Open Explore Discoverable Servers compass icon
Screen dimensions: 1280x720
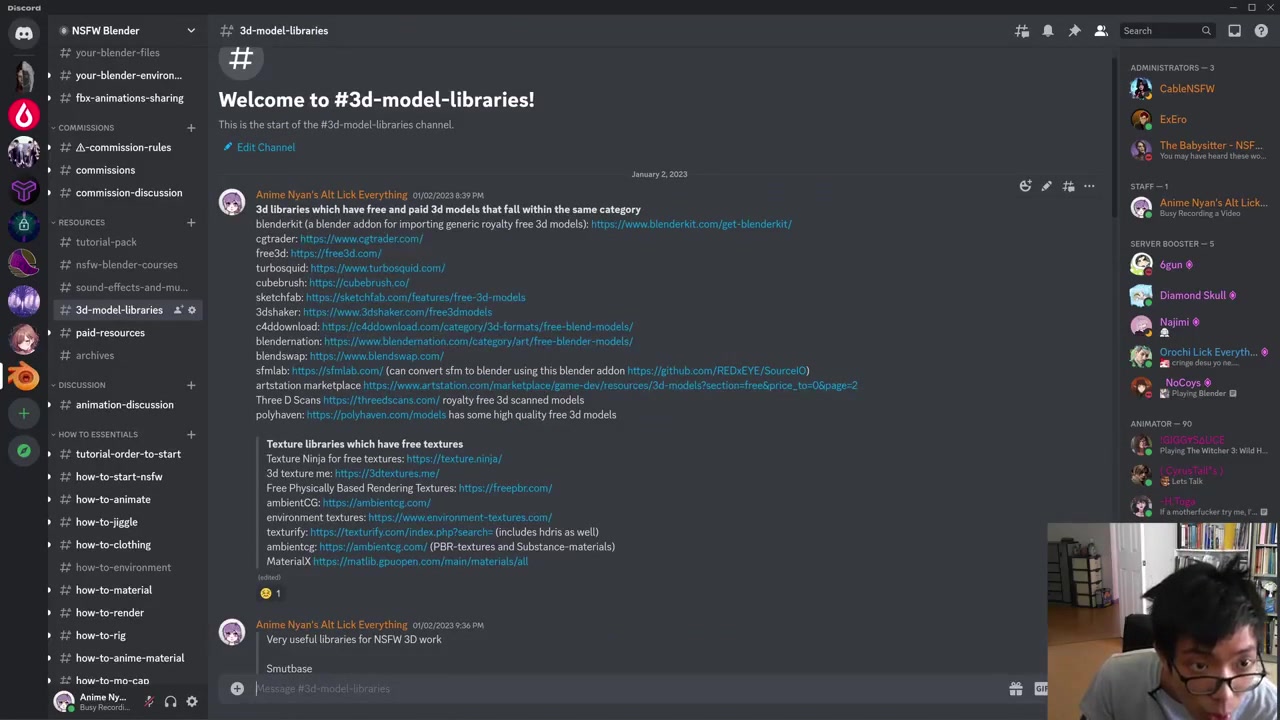(24, 451)
